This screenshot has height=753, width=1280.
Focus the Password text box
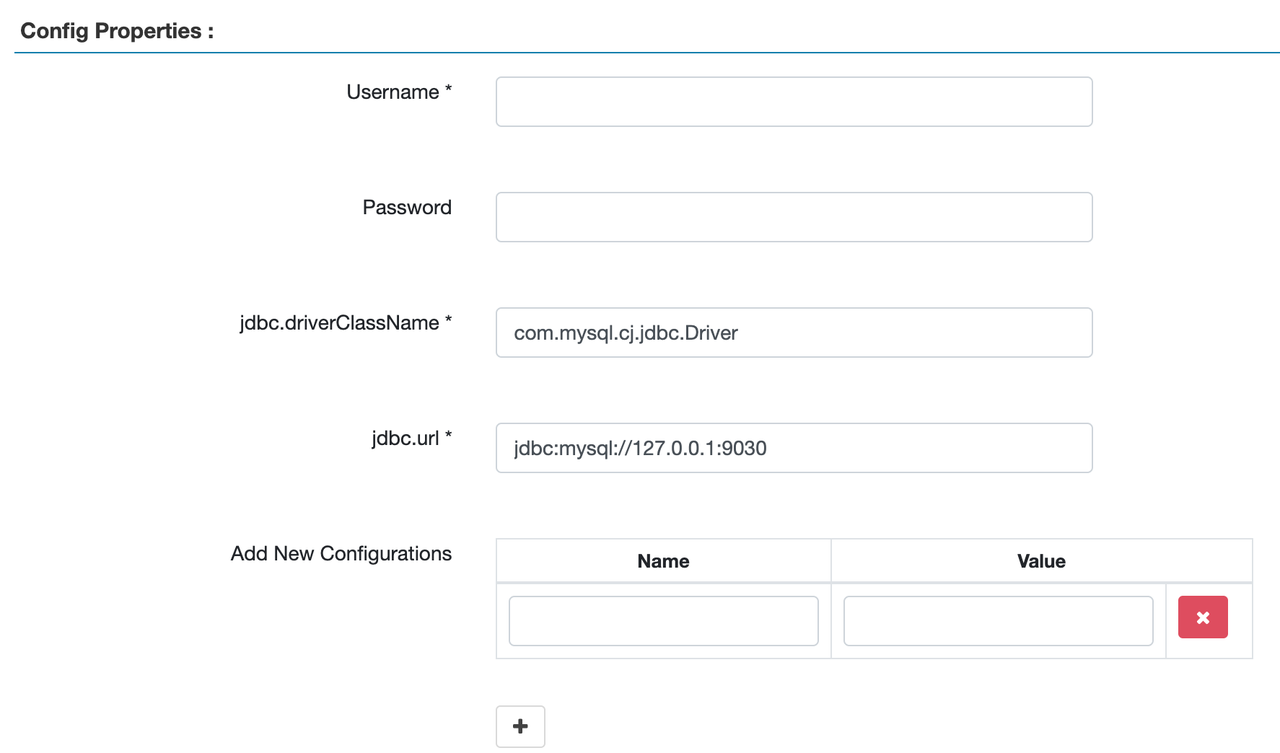[x=793, y=217]
